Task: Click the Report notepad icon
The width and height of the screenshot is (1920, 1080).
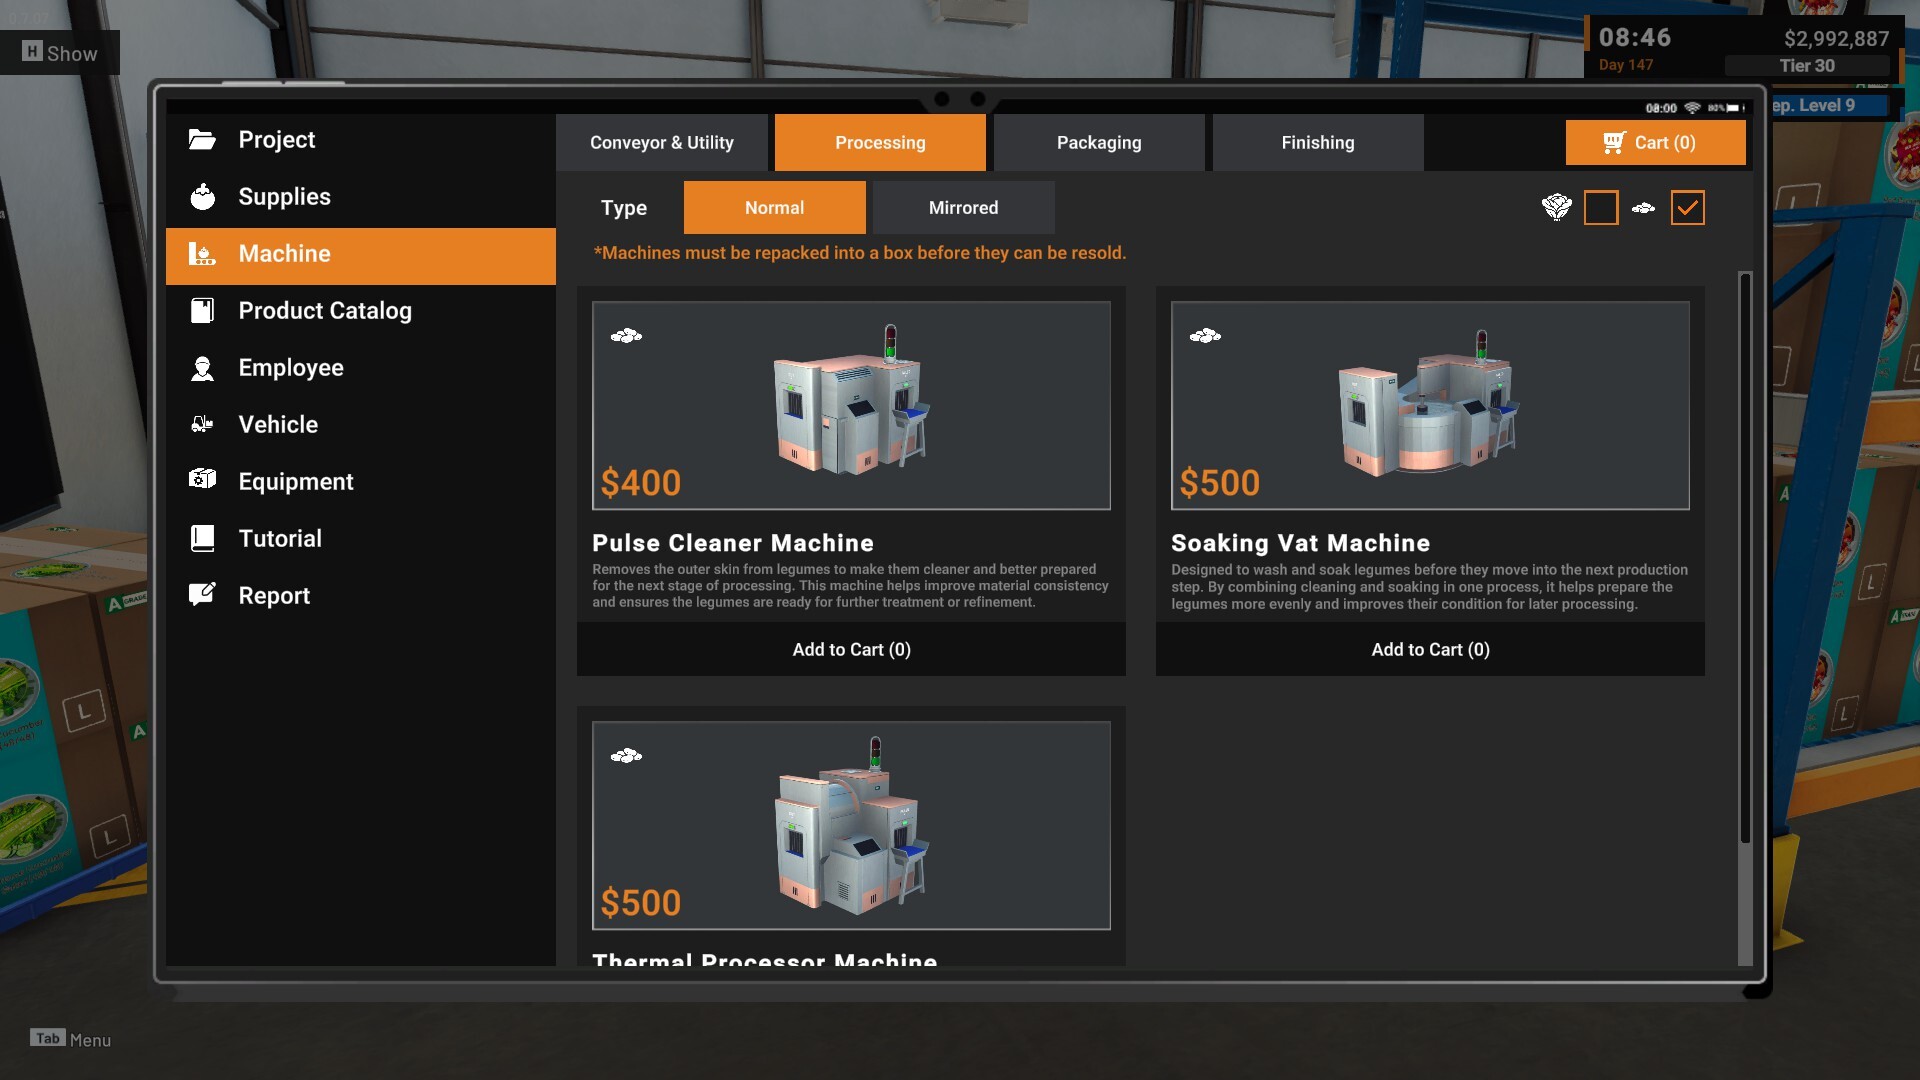Action: coord(202,595)
